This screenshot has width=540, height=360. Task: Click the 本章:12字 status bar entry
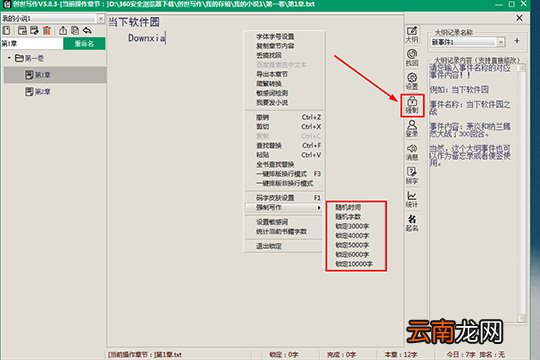401,354
